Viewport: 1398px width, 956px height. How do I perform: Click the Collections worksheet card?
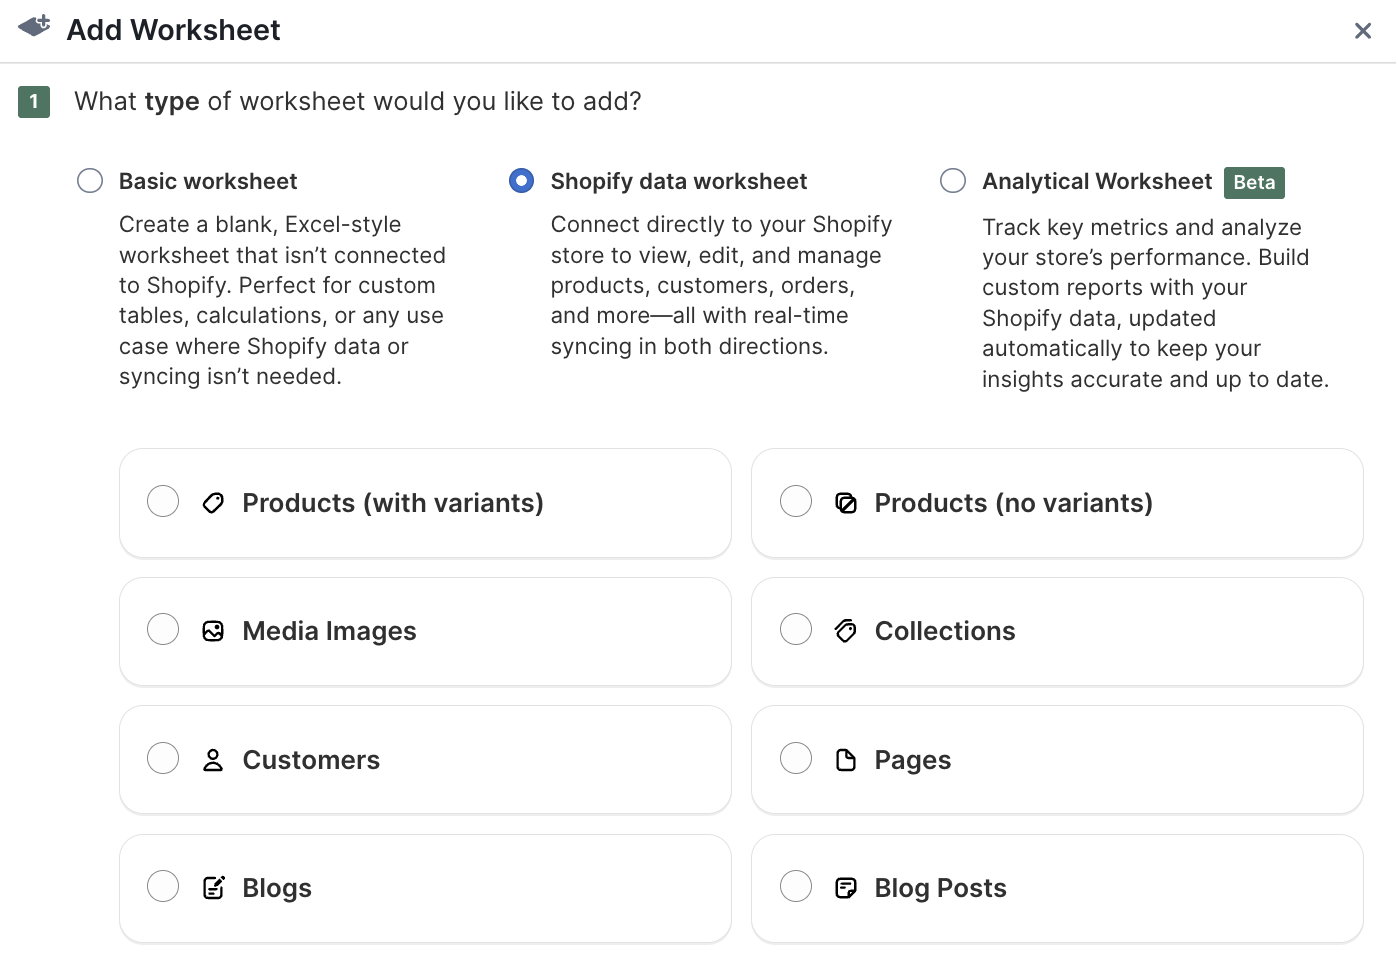pyautogui.click(x=1057, y=631)
